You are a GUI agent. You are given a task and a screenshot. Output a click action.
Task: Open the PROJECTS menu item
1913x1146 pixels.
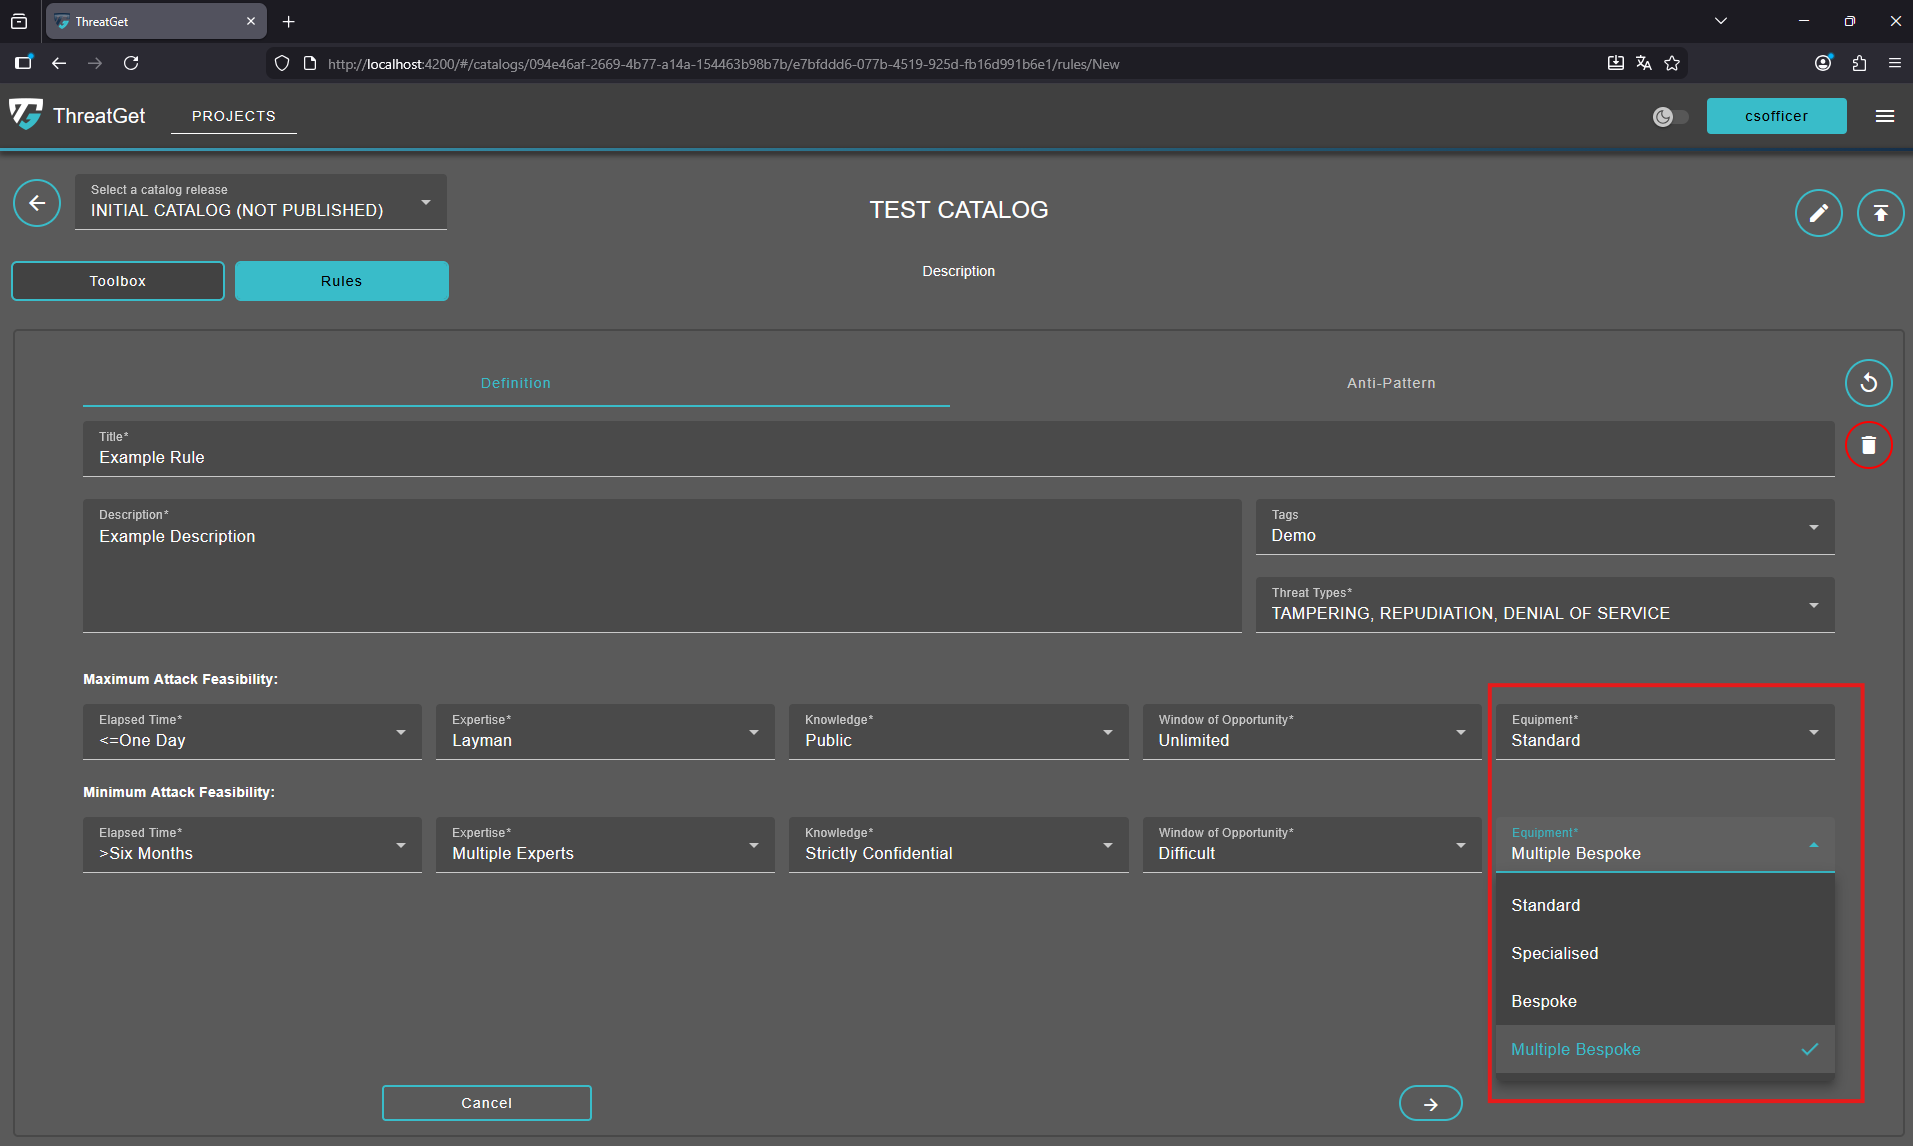pos(233,116)
